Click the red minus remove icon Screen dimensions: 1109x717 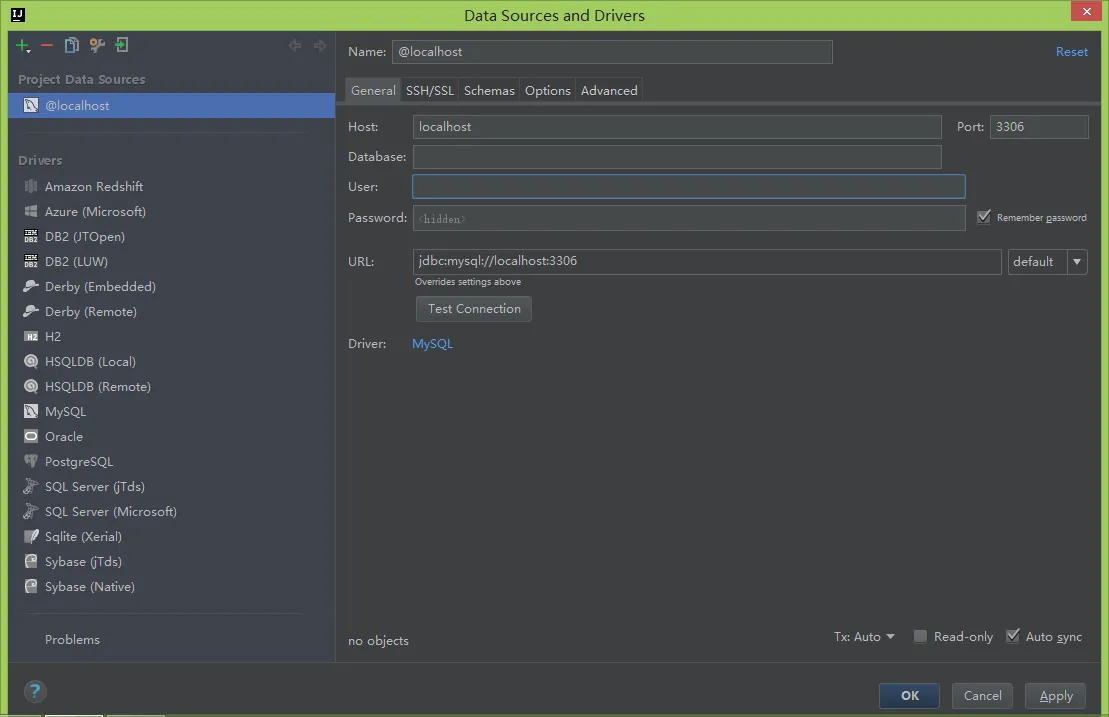[47, 46]
